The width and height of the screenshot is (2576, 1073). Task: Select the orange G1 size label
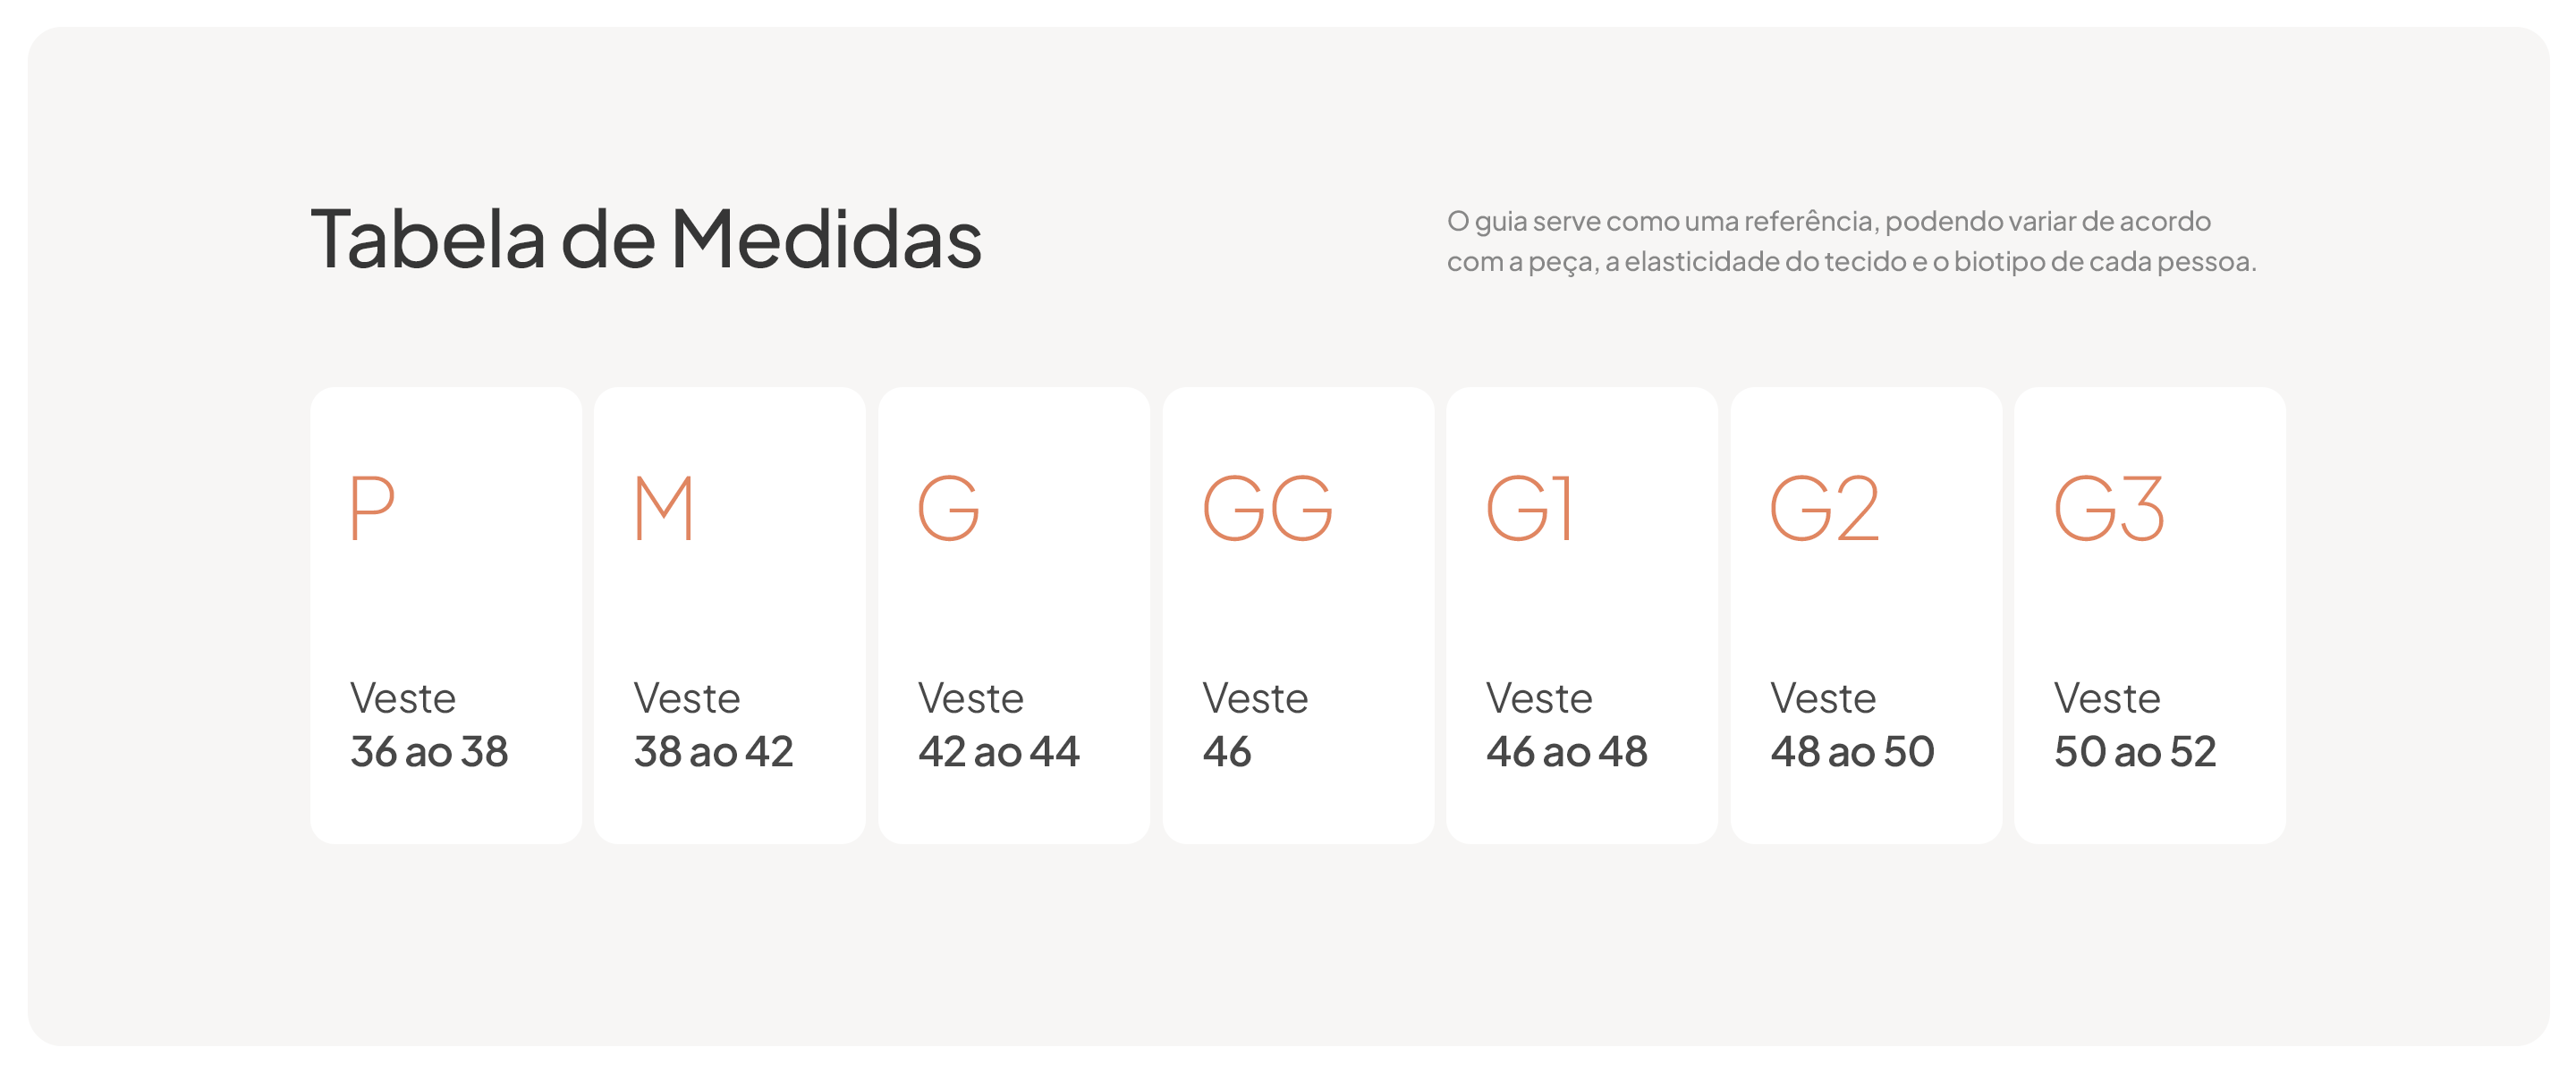coord(1530,508)
